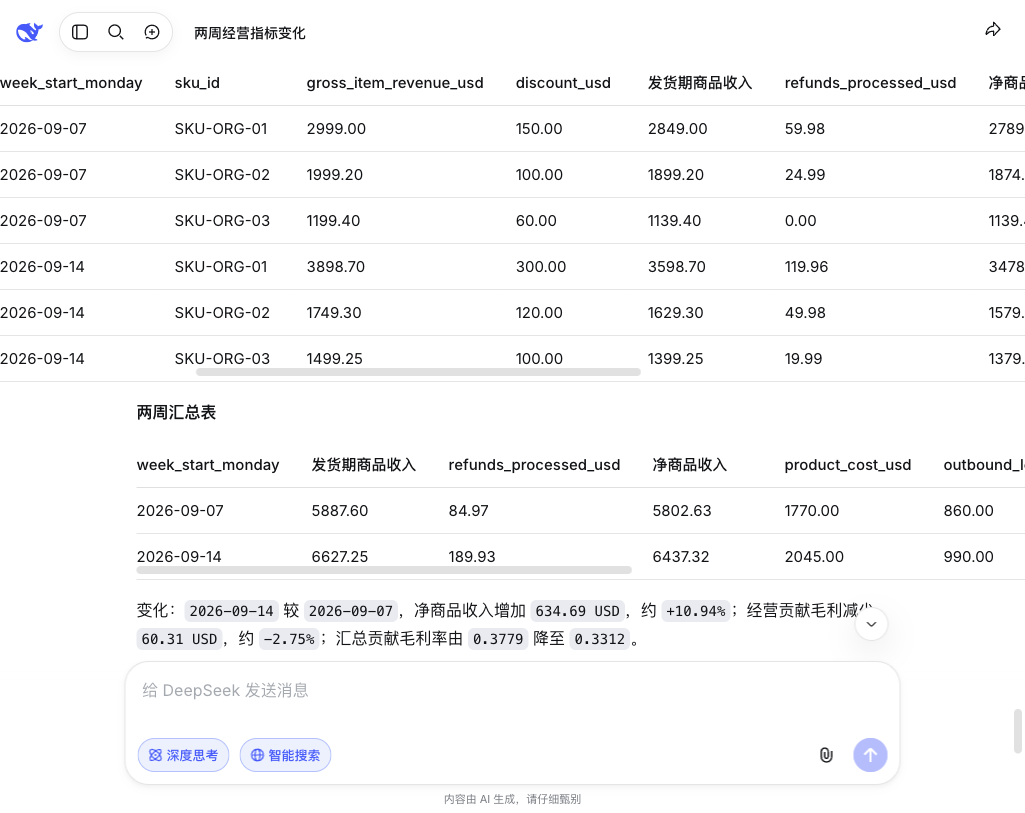Click the 净商品收入 header in summary table
The width and height of the screenshot is (1025, 813).
click(690, 465)
